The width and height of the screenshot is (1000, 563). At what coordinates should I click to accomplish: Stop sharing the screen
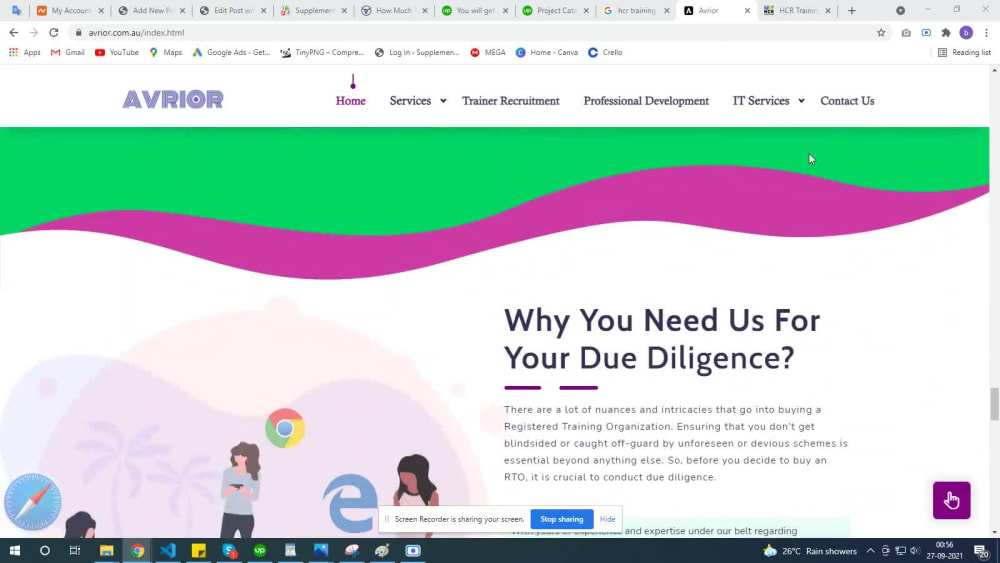561,519
